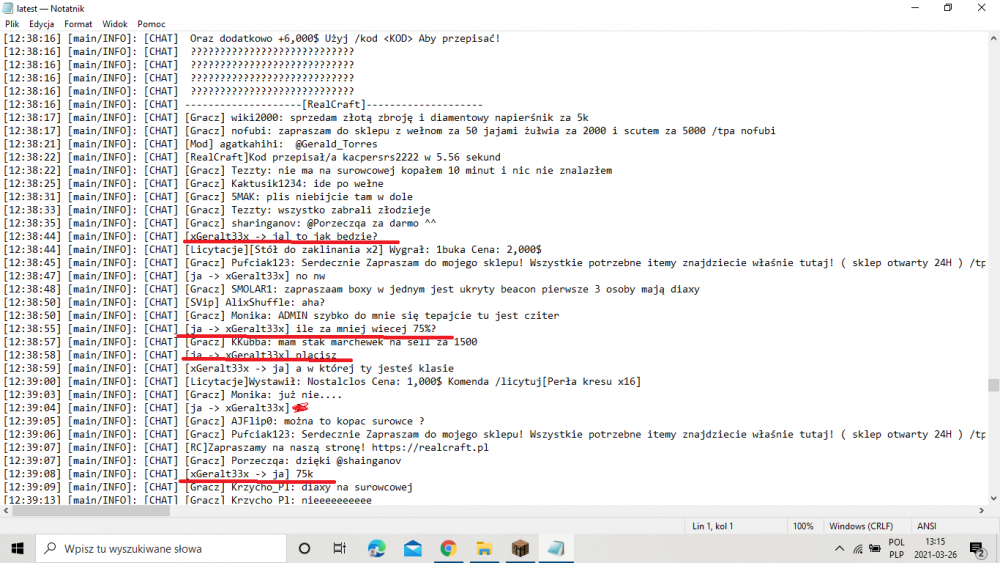
Task: Click the vertical scrollbar thumb
Action: pyautogui.click(x=993, y=385)
